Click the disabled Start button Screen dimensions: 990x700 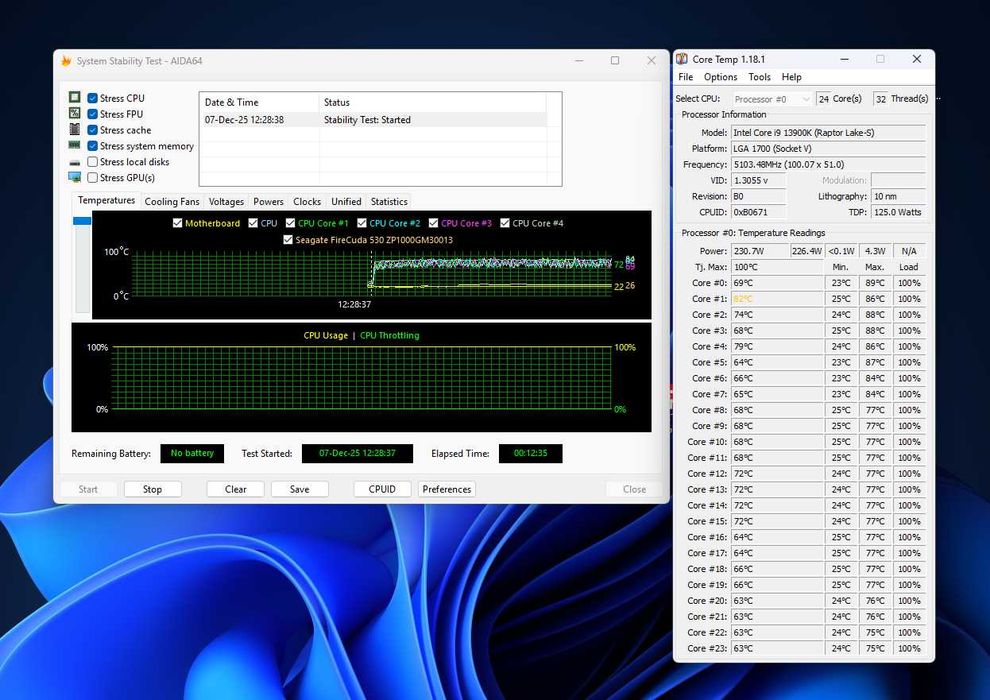click(88, 489)
